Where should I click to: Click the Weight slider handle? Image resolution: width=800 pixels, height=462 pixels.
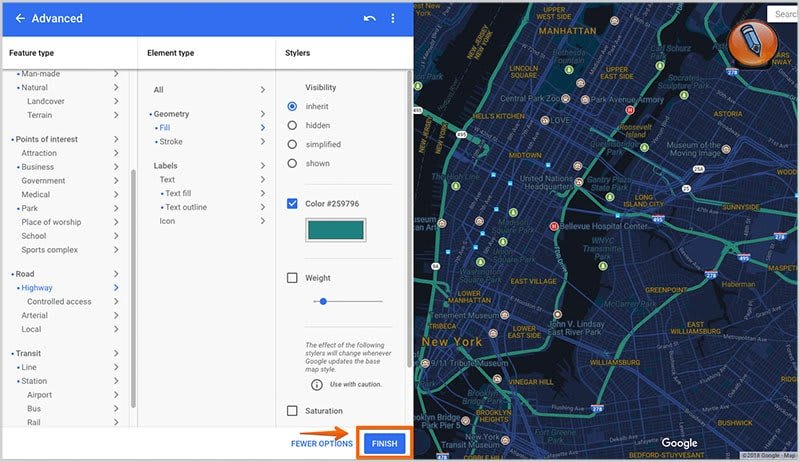(x=323, y=301)
